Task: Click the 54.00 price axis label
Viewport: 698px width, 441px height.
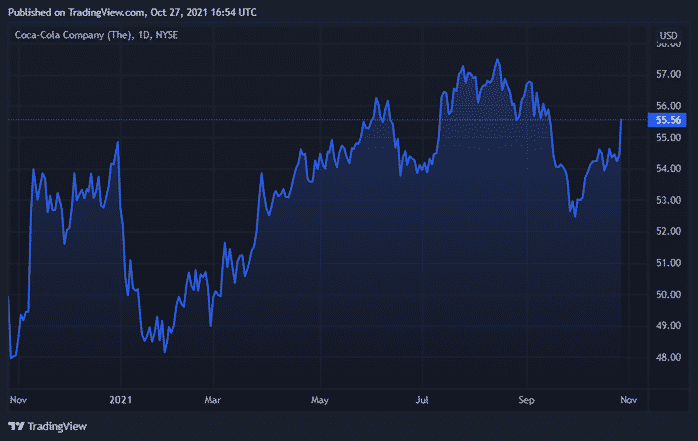Action: 669,169
